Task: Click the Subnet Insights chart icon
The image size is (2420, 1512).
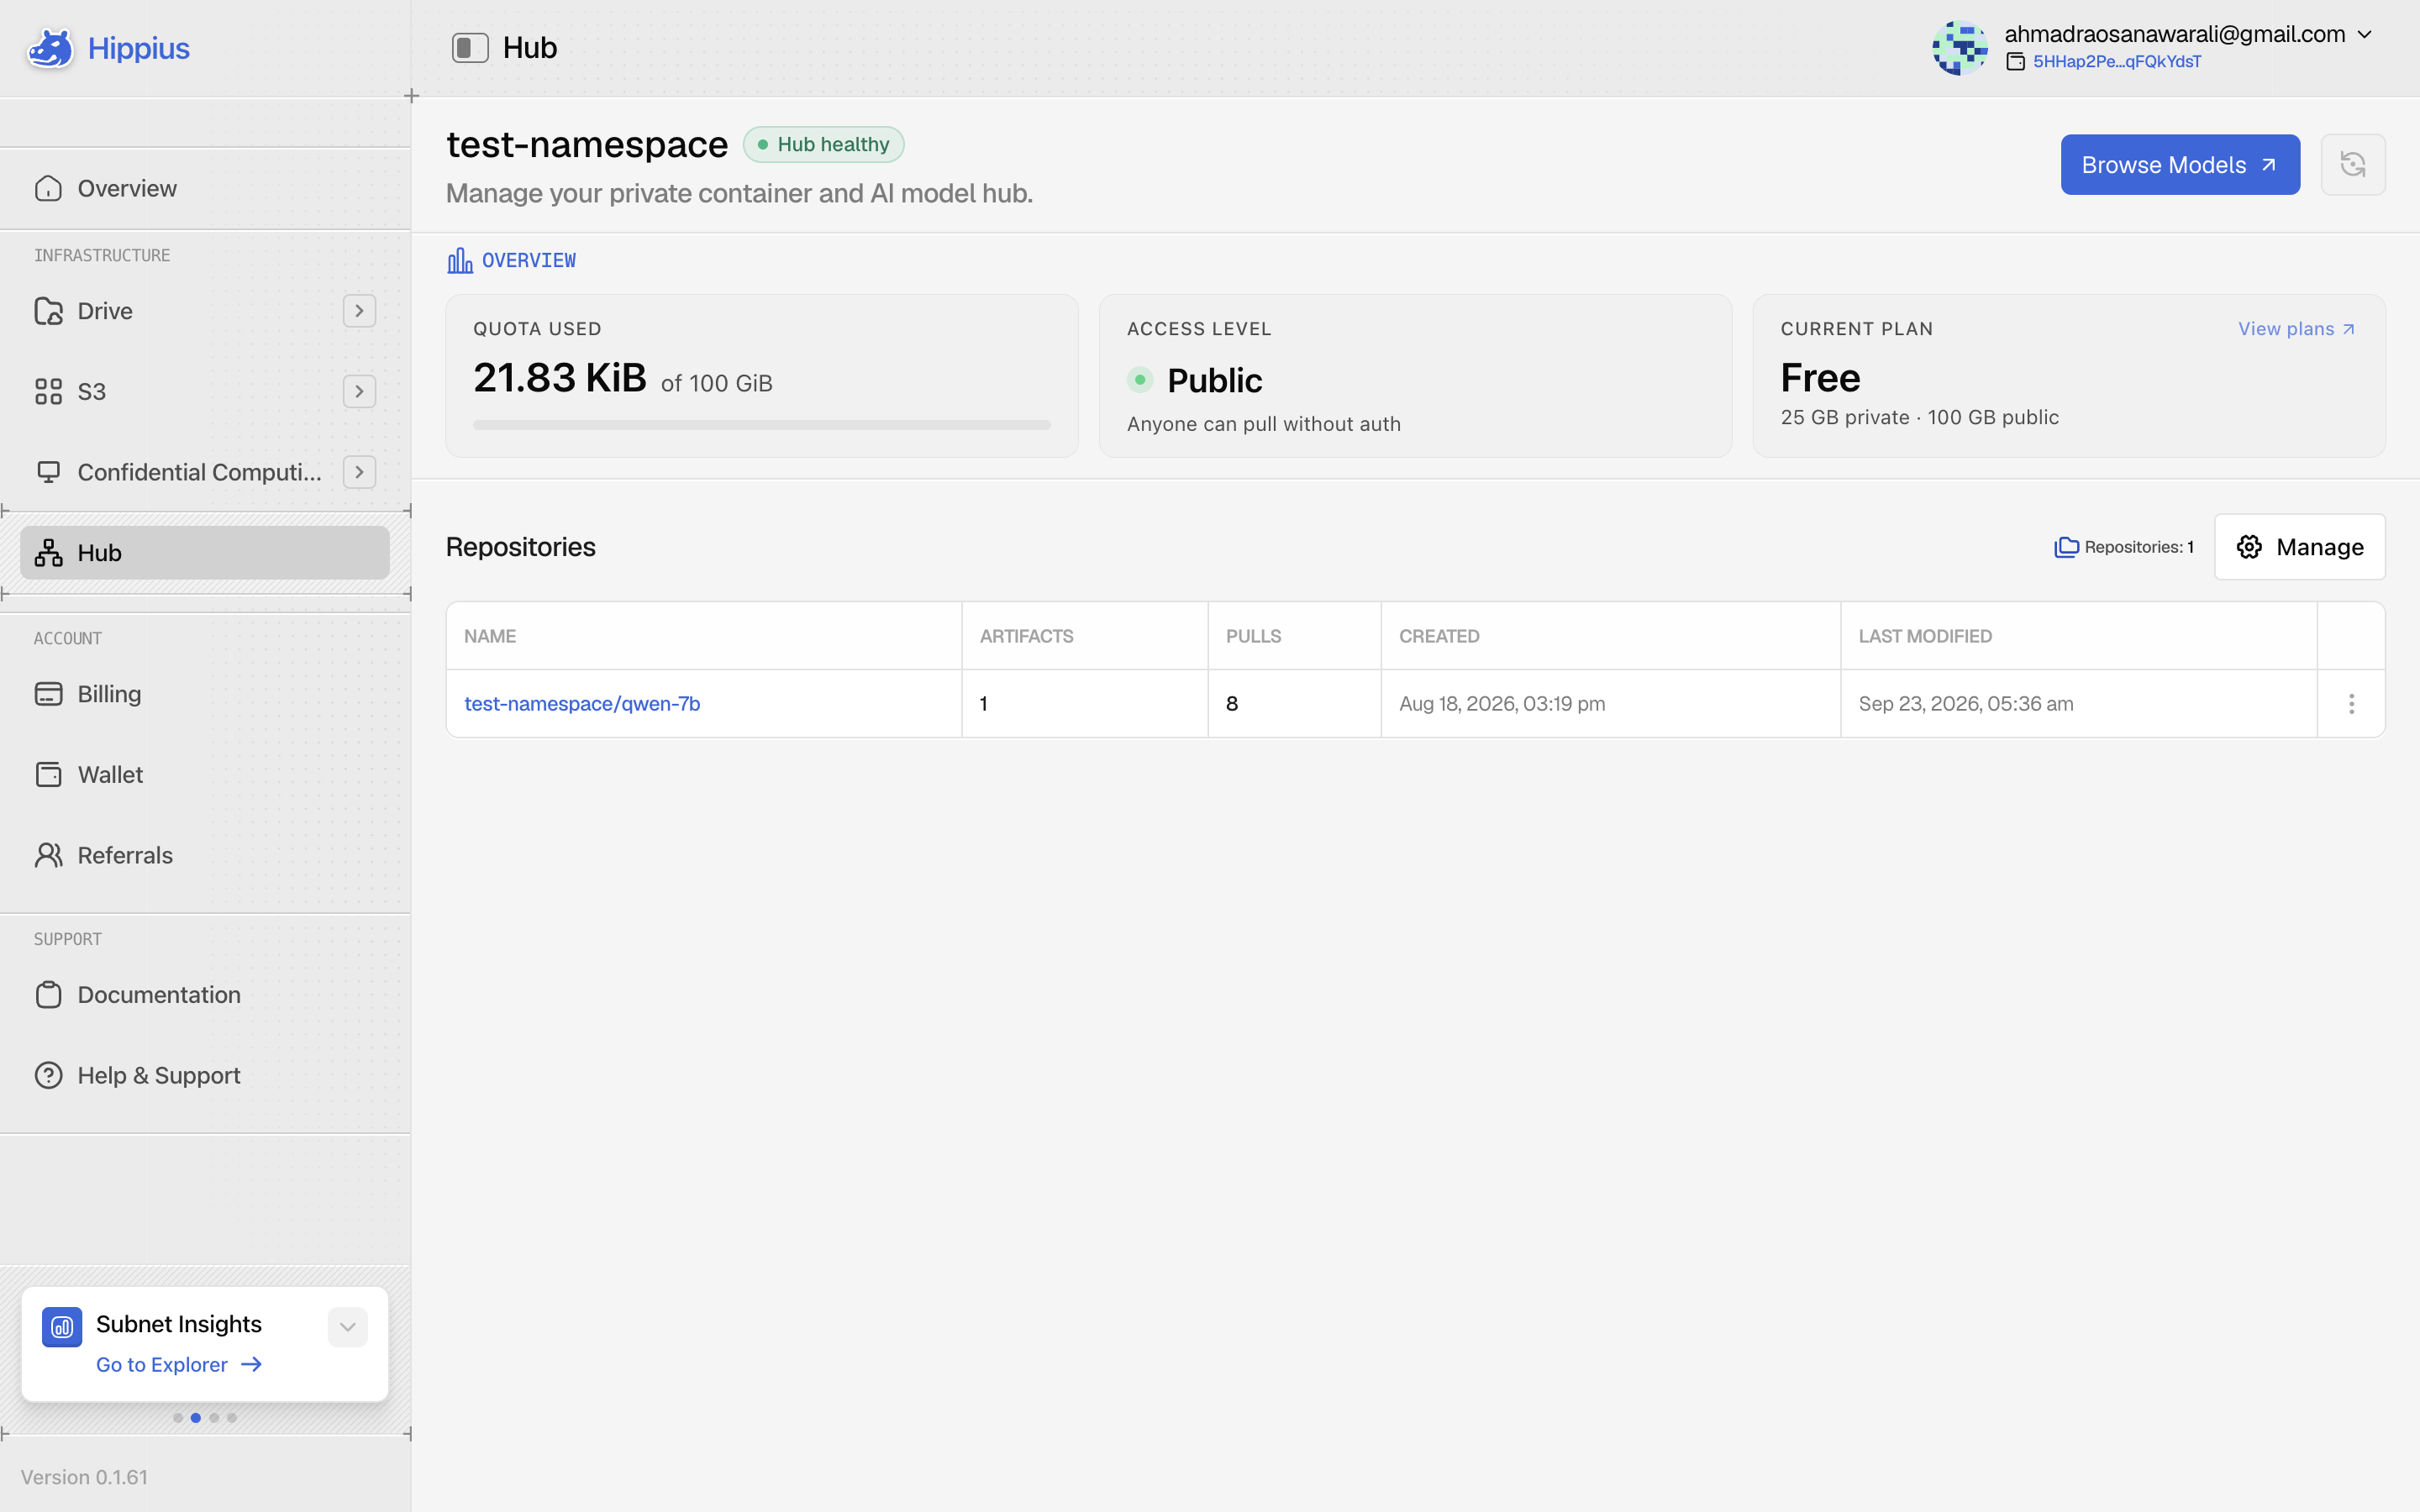Action: [x=62, y=1327]
